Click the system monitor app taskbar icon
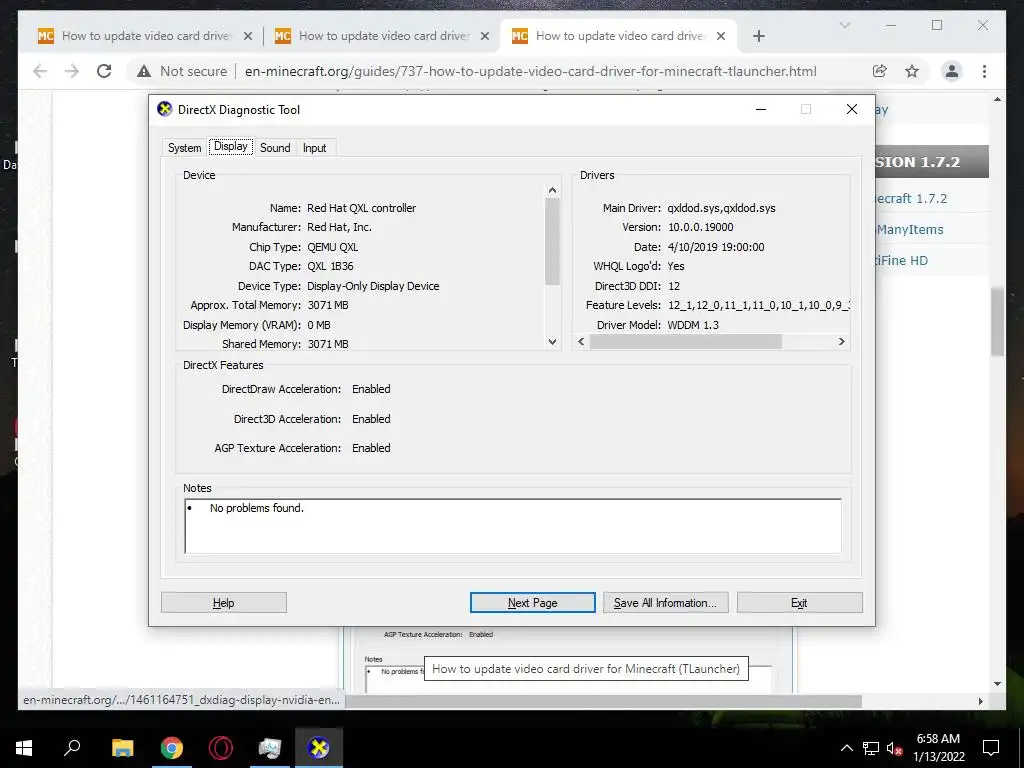Viewport: 1024px width, 768px height. click(270, 748)
